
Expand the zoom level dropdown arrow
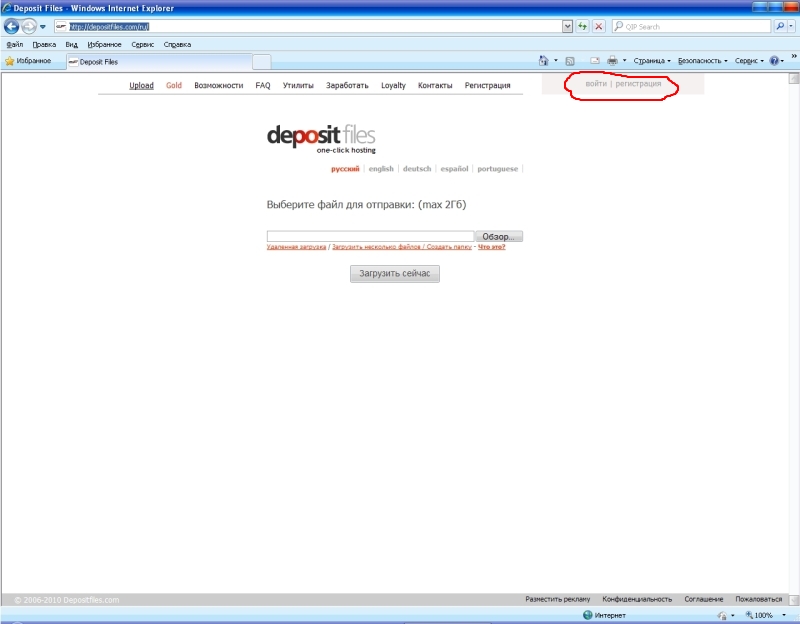[x=784, y=615]
